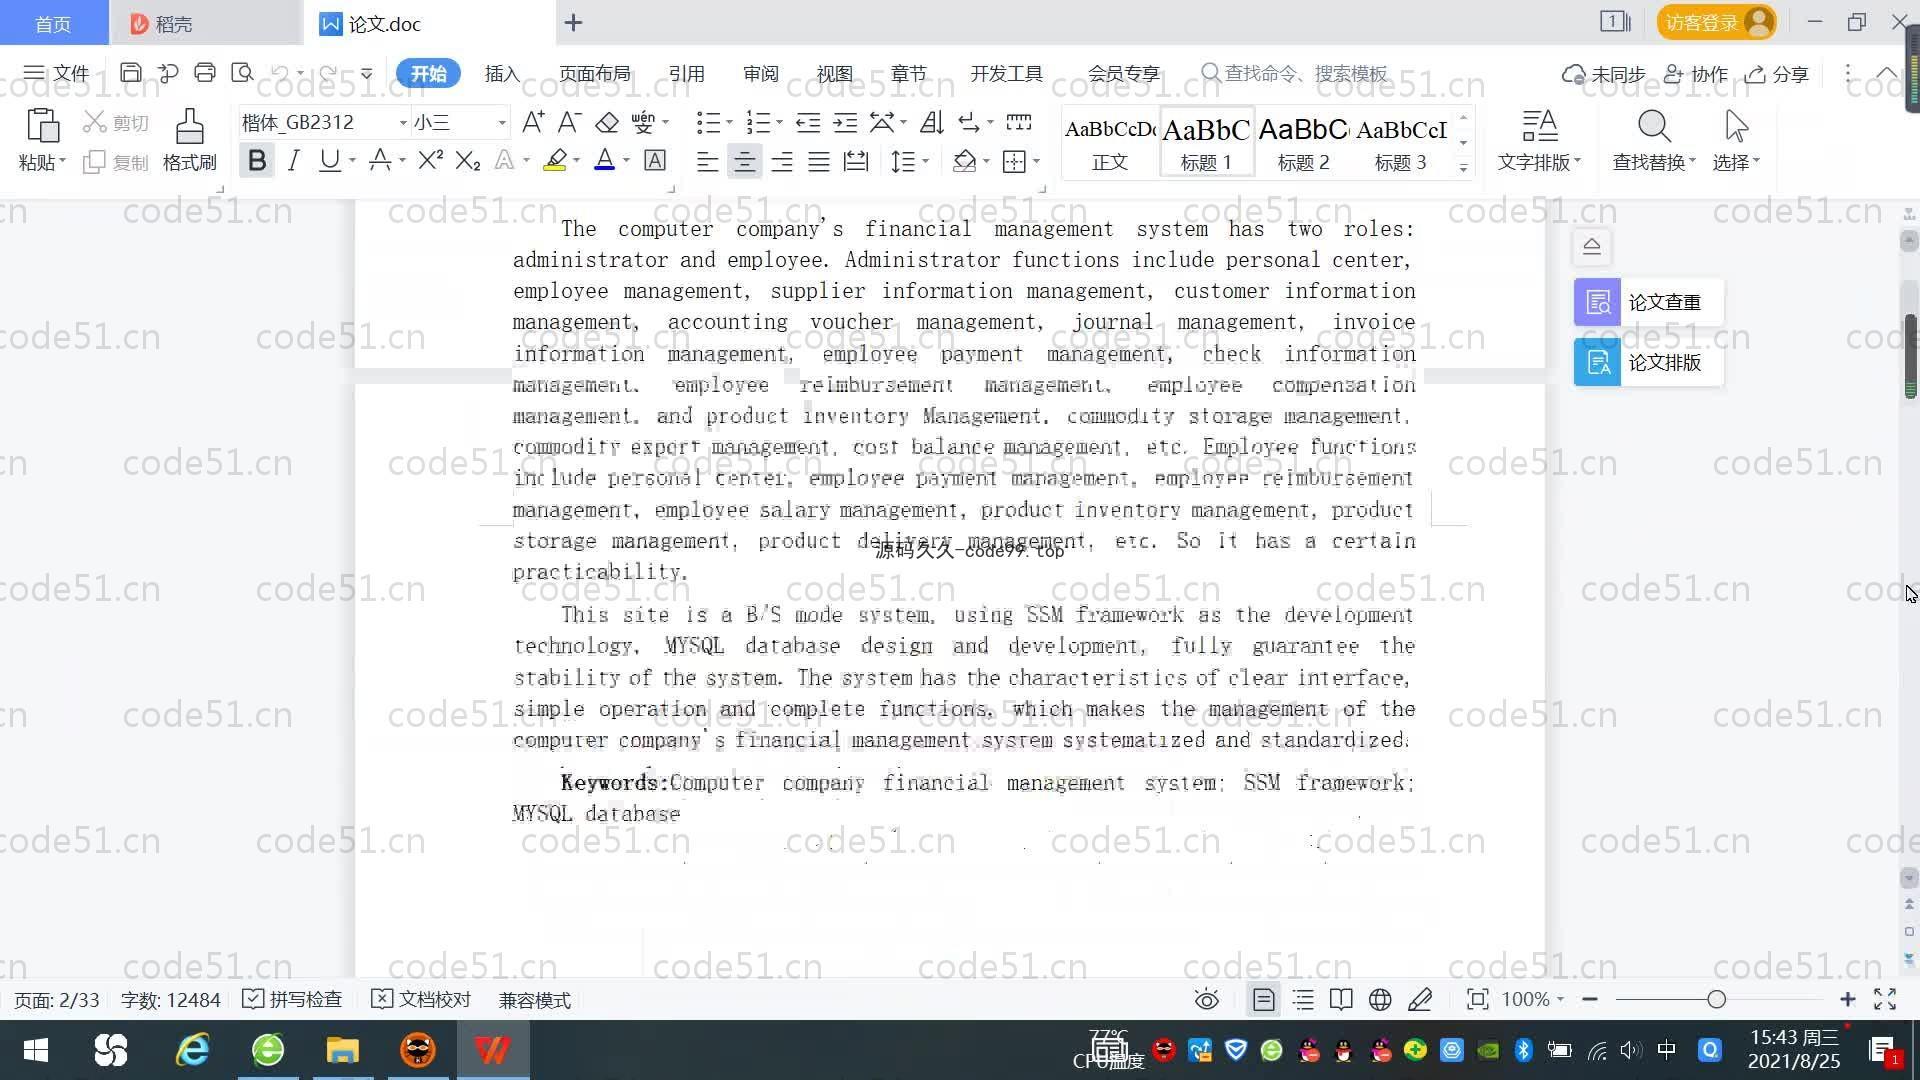Click 访客登录 login button
The image size is (1920, 1080).
pos(1716,22)
